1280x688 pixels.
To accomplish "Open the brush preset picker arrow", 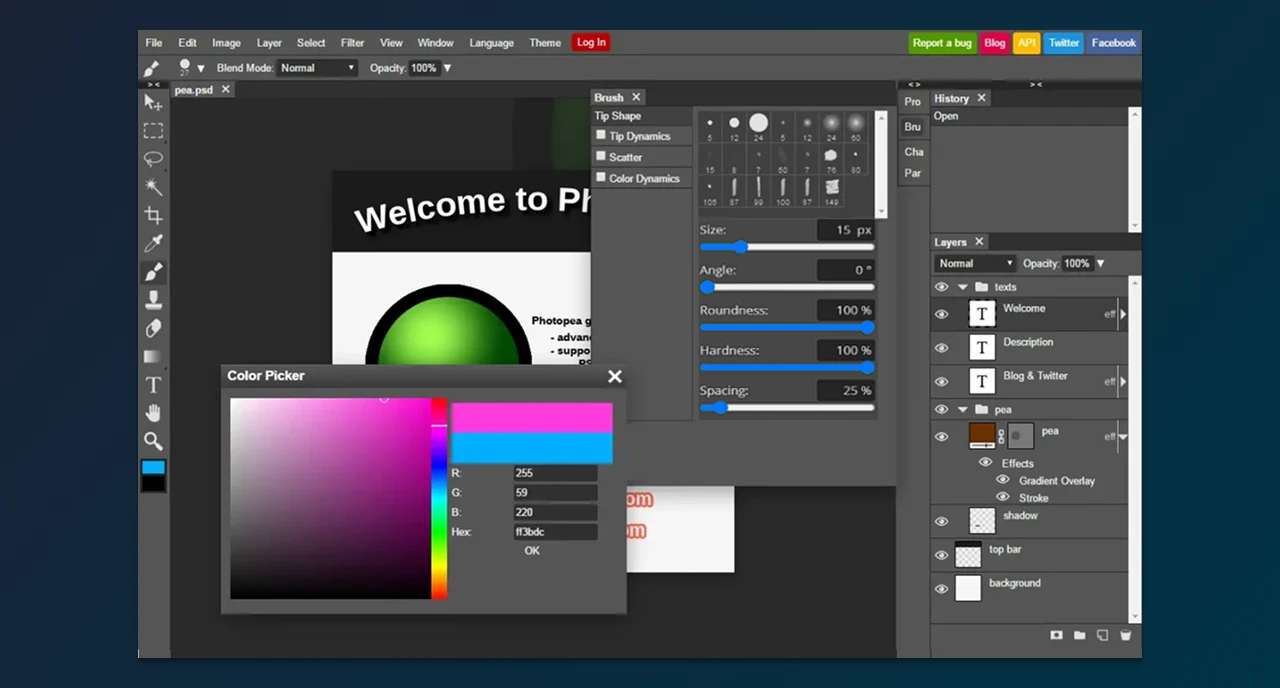I will (201, 68).
